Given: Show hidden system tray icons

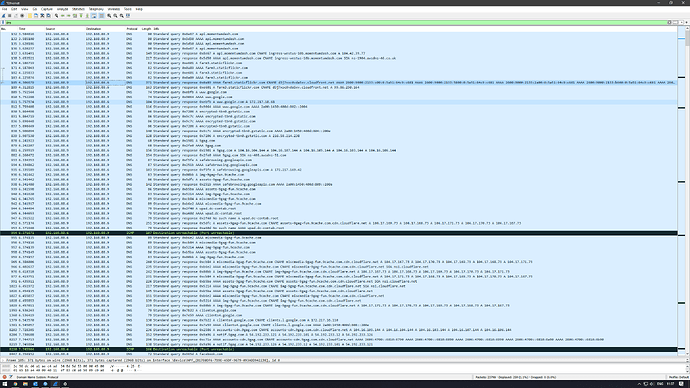Looking at the screenshot, I should tap(639, 384).
